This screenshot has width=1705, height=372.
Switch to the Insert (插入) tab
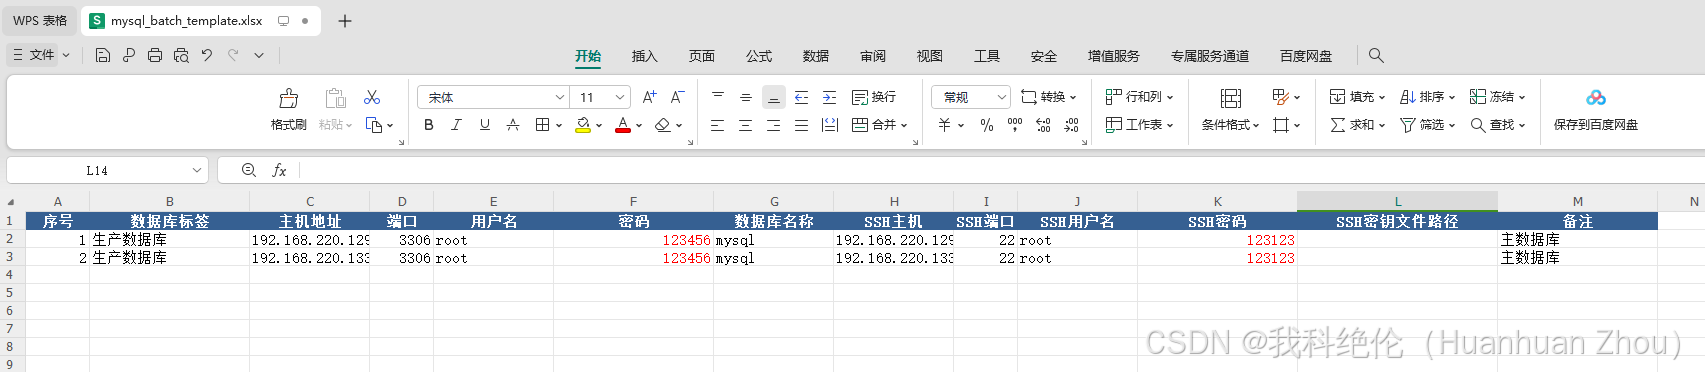(645, 56)
